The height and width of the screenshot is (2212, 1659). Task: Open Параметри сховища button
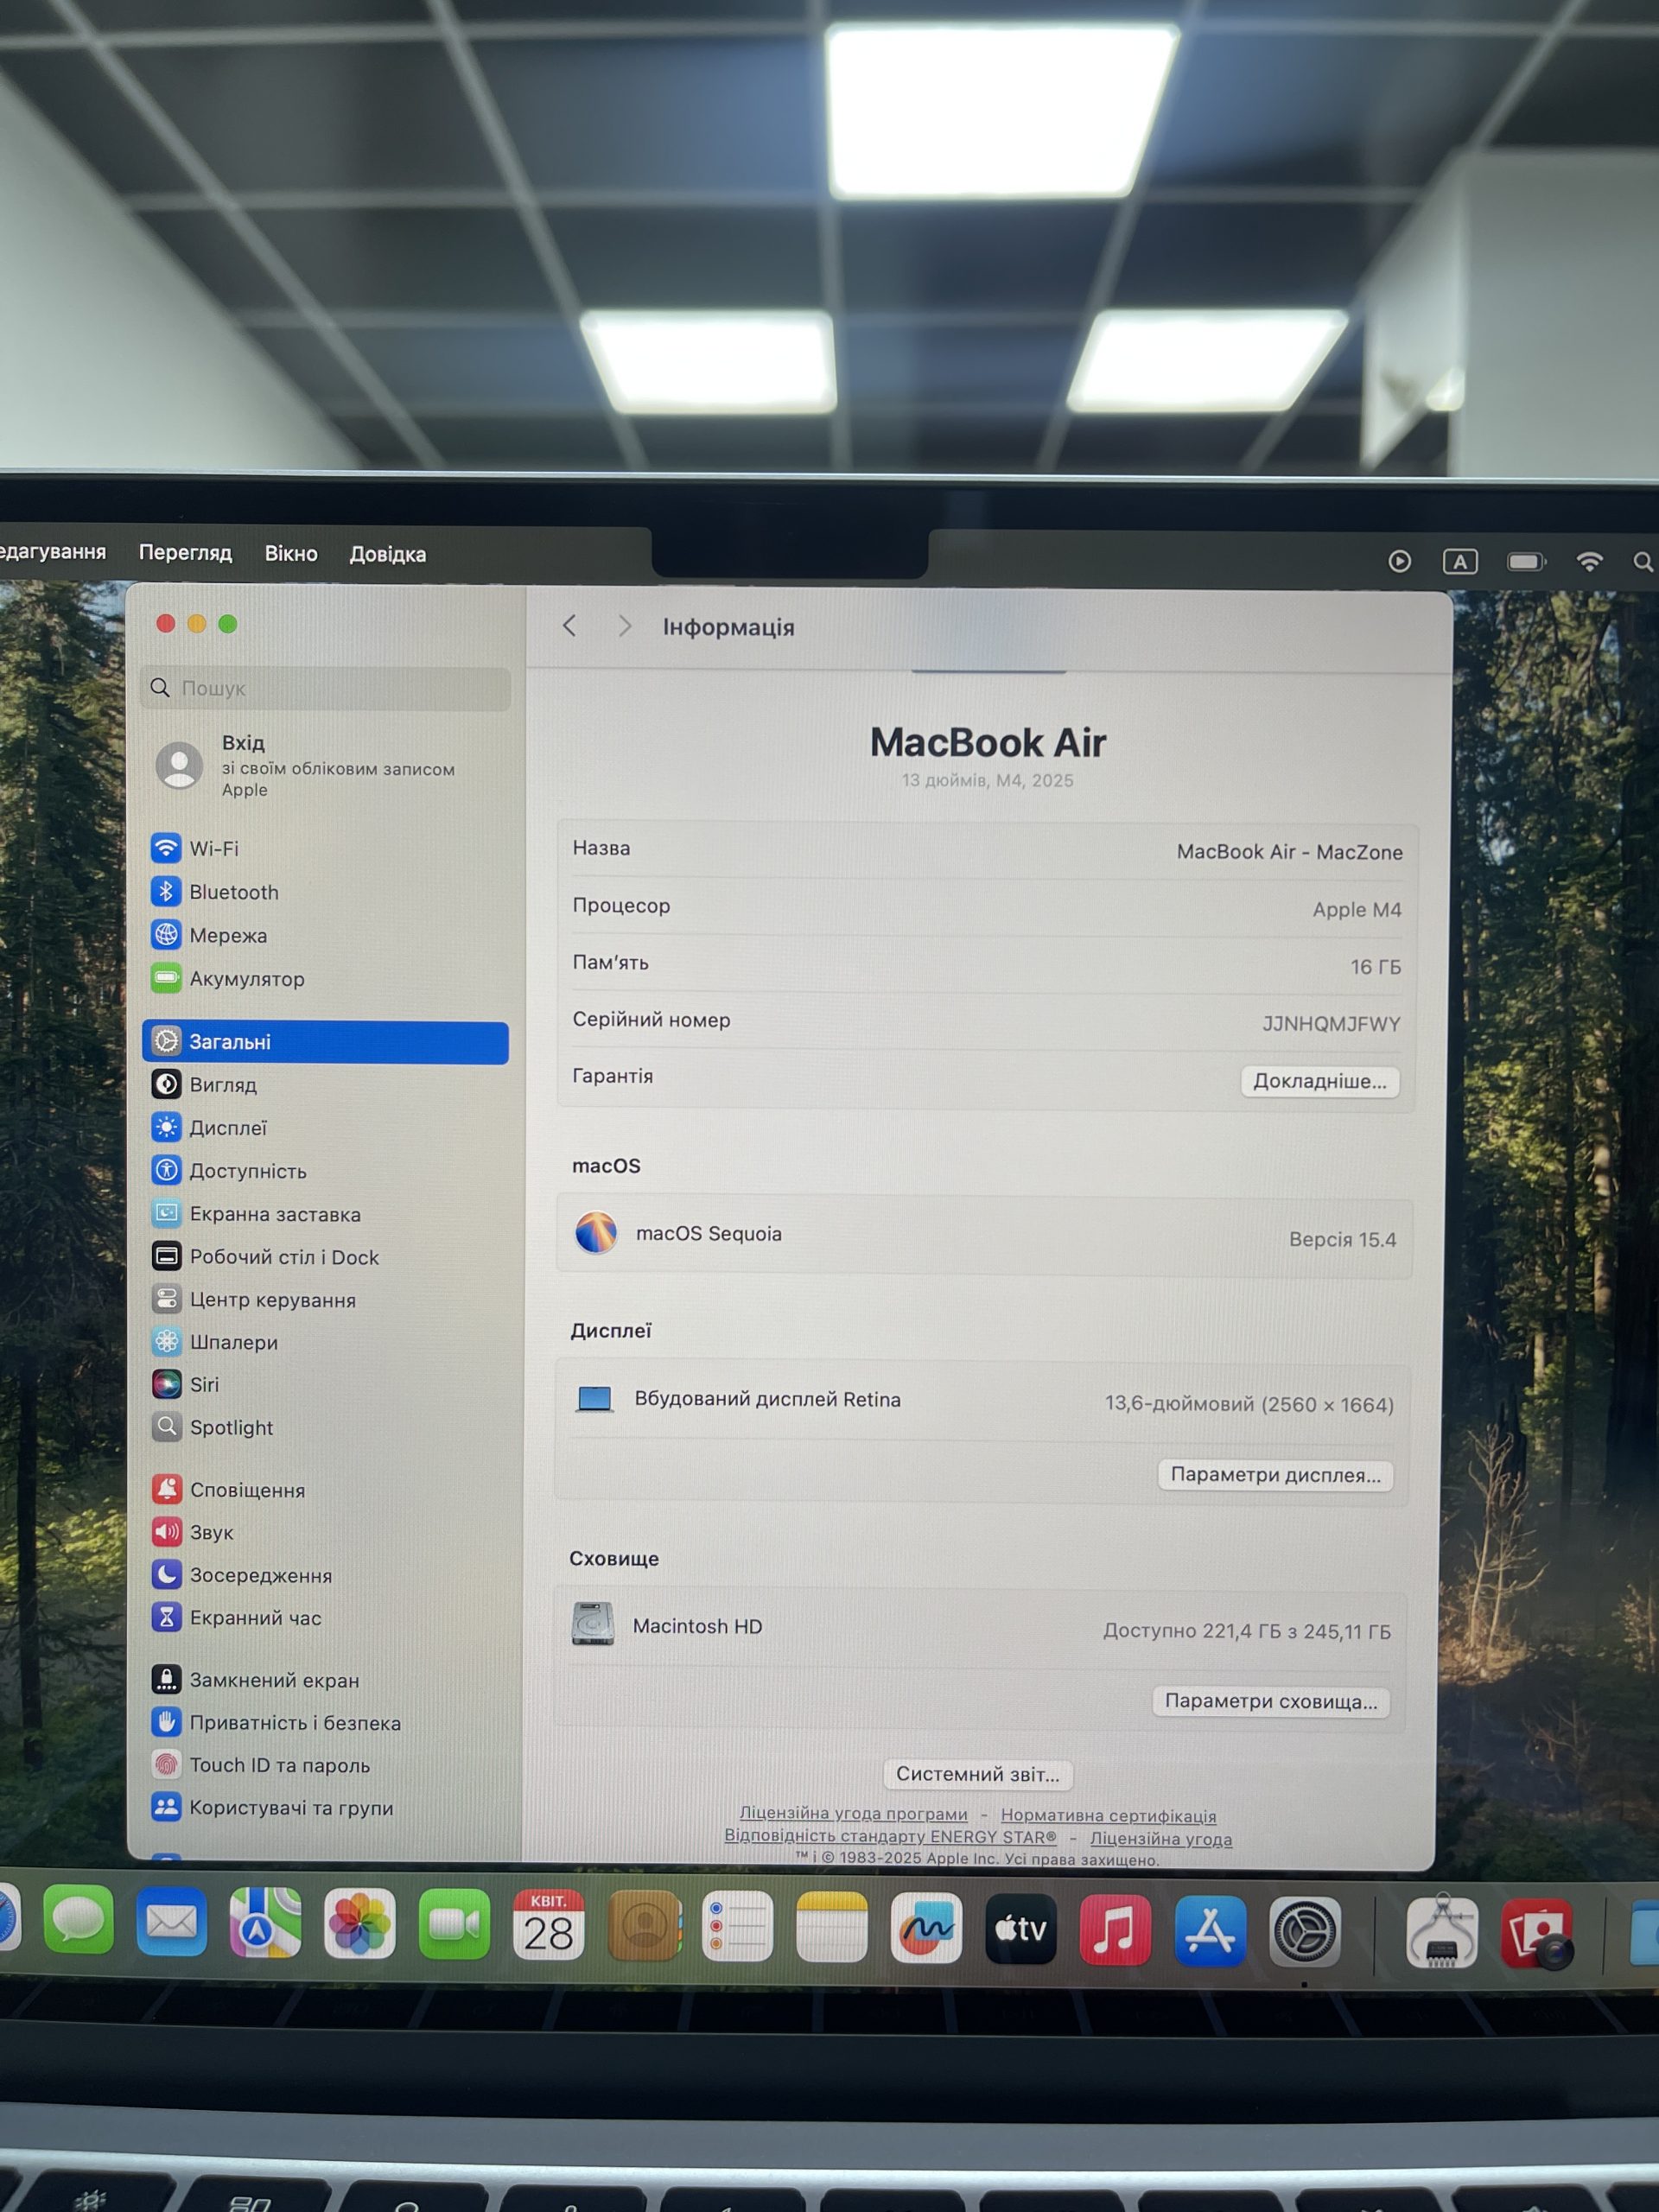click(x=1271, y=1701)
